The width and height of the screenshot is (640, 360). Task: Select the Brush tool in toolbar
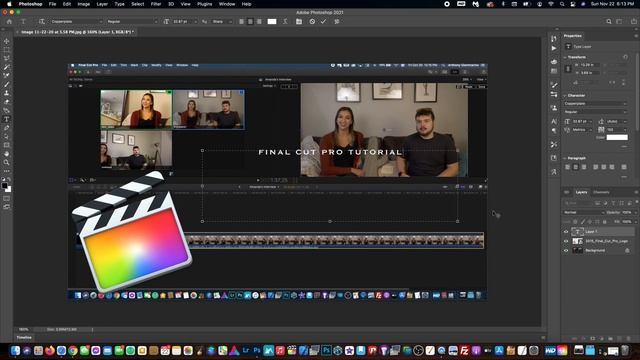7,84
